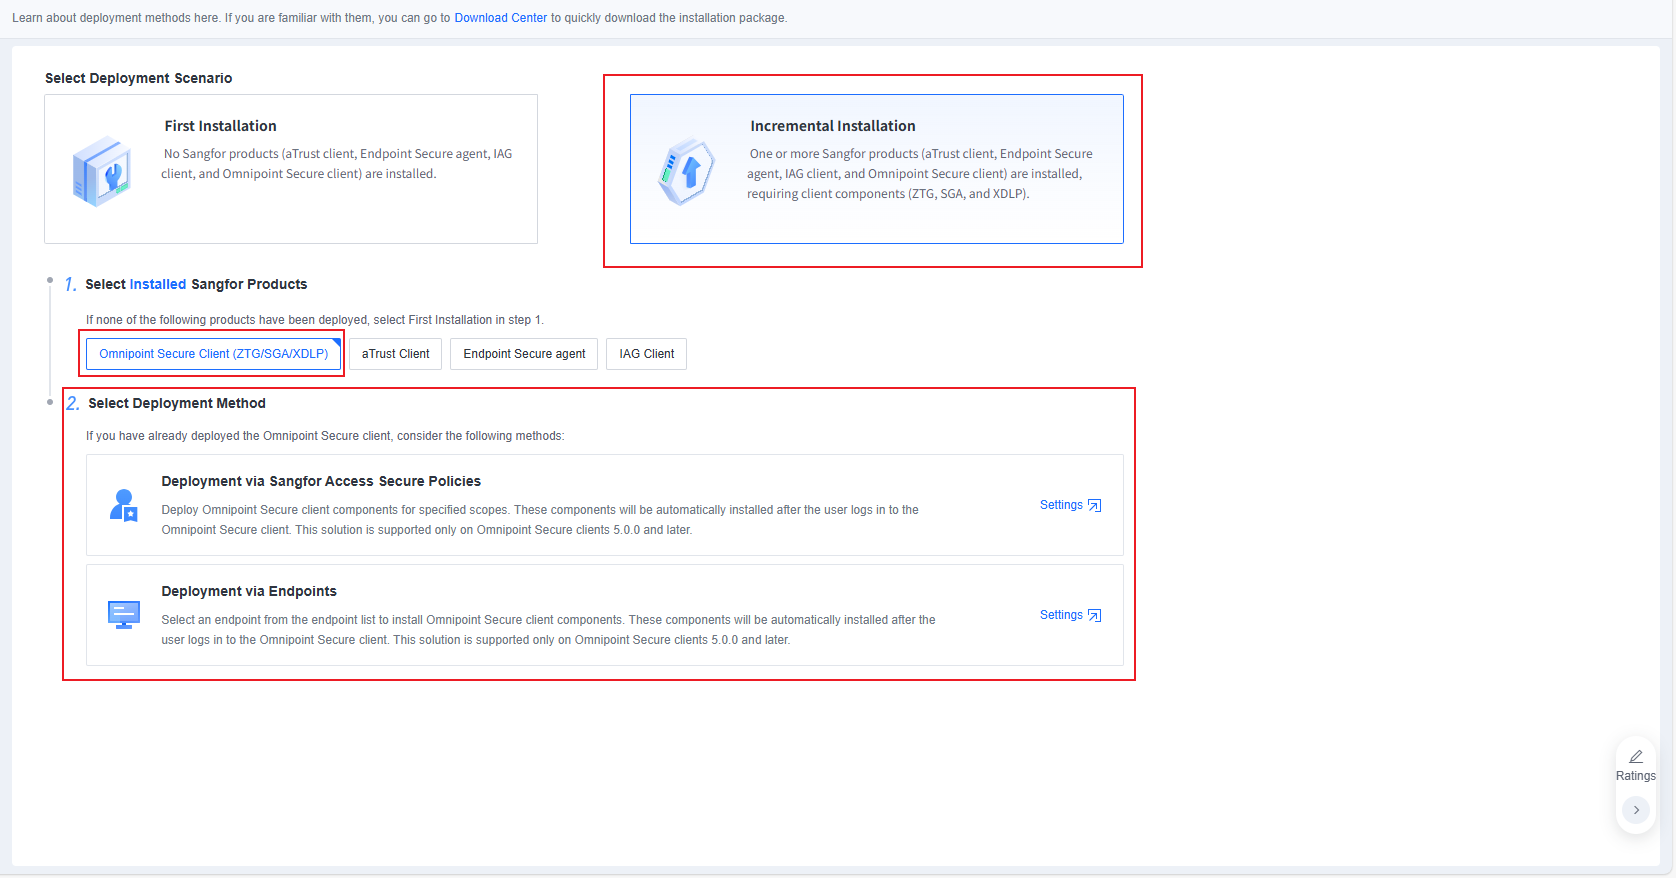Choose Omnipoint Secure Client (ZTG/SGA/XDLP)
Viewport: 1676px width, 878px height.
[213, 354]
